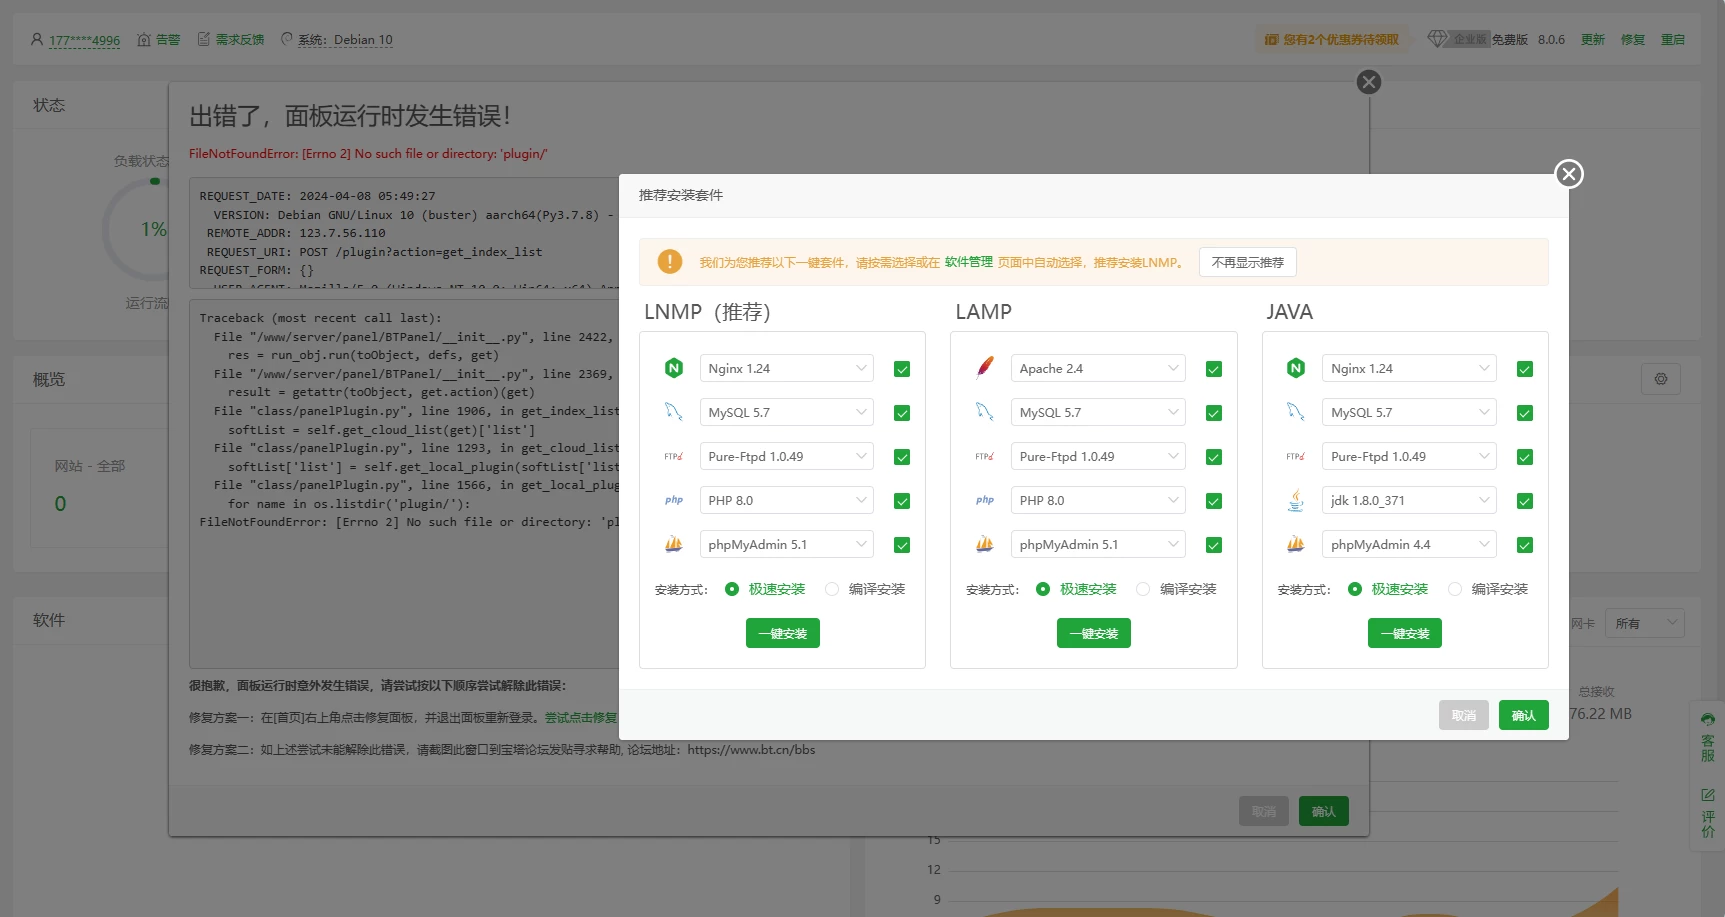Click the 177****4996 account link
The image size is (1725, 917).
pos(84,40)
